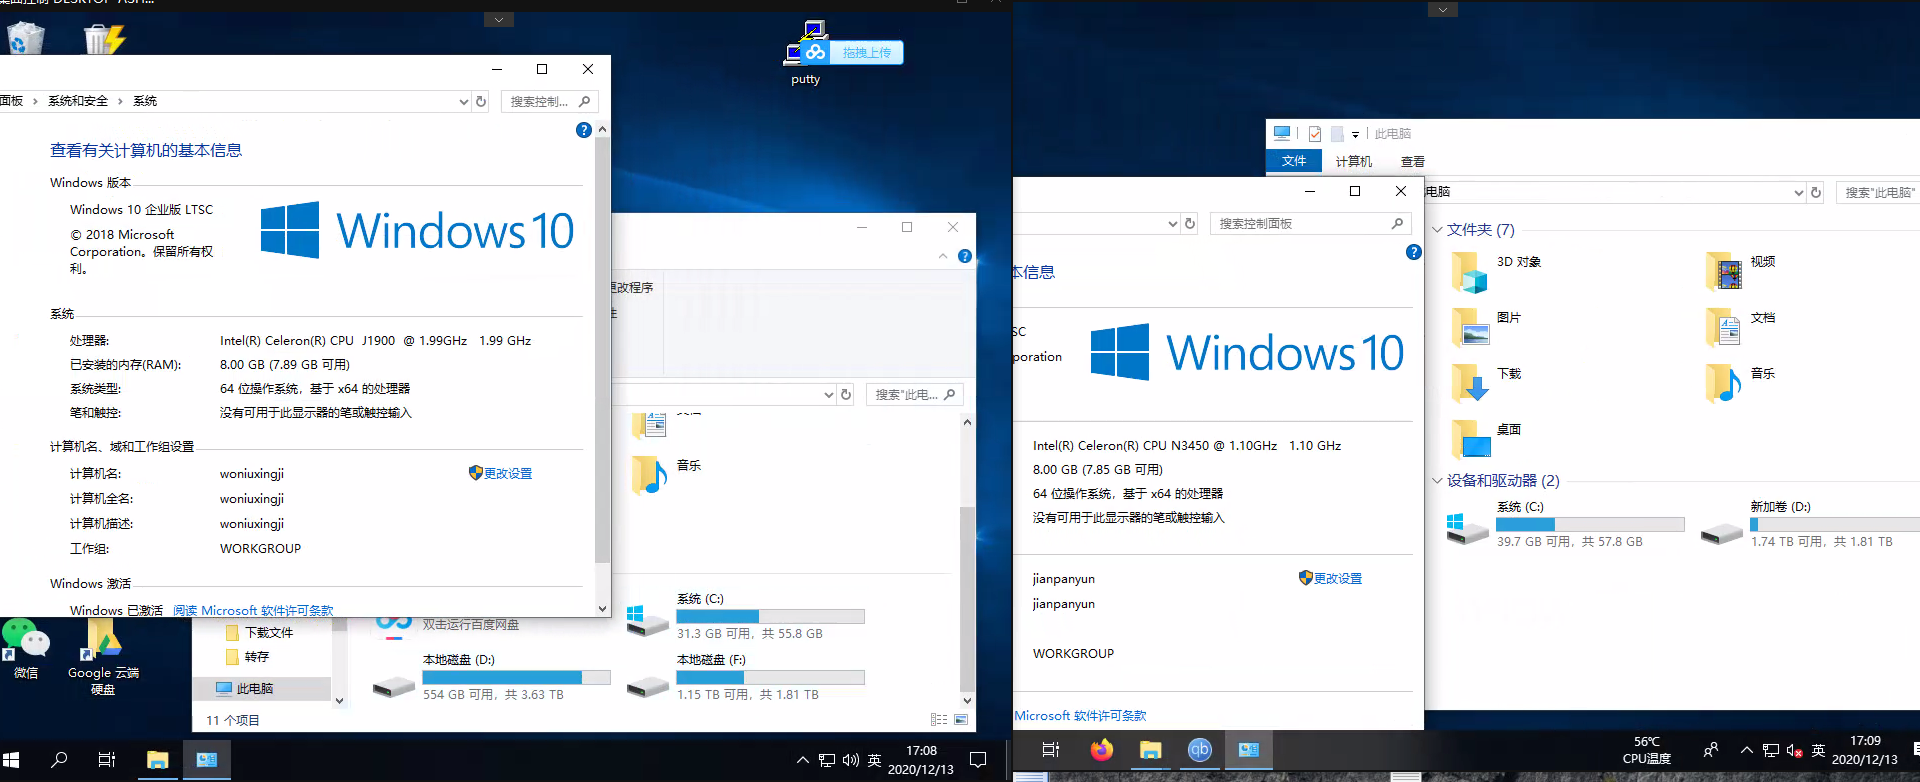1920x782 pixels.
Task: Click the volume icon in the 17:08 tray
Action: (x=851, y=760)
